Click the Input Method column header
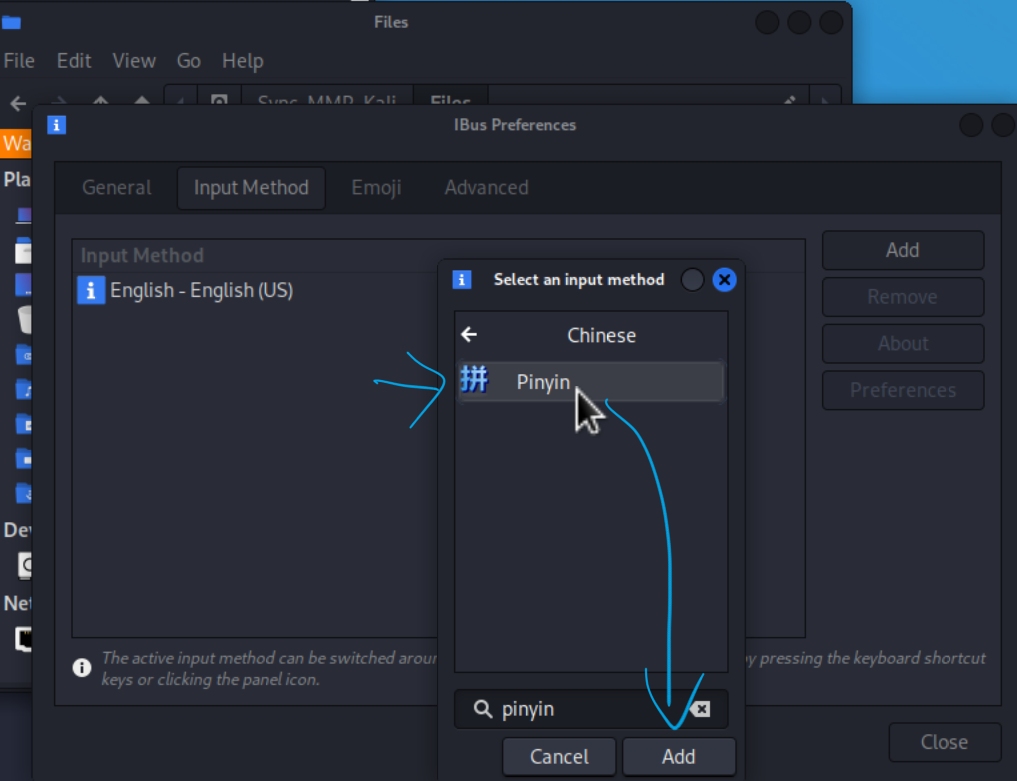Image resolution: width=1017 pixels, height=781 pixels. tap(142, 255)
